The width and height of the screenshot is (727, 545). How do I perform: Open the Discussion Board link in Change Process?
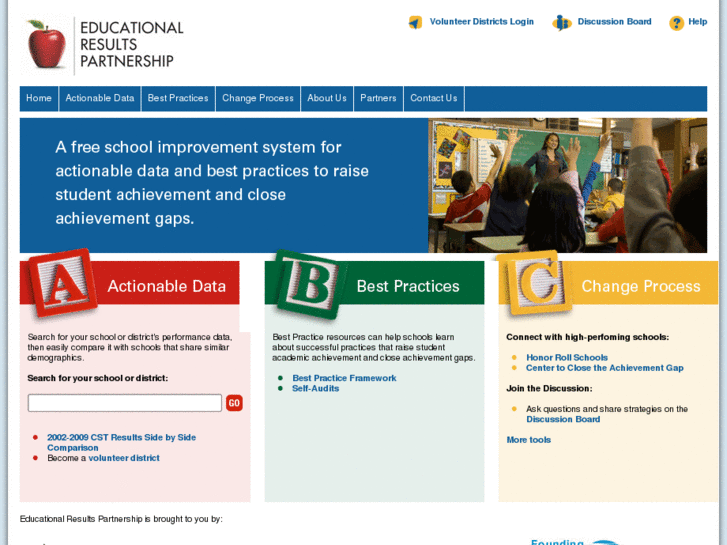pos(563,419)
